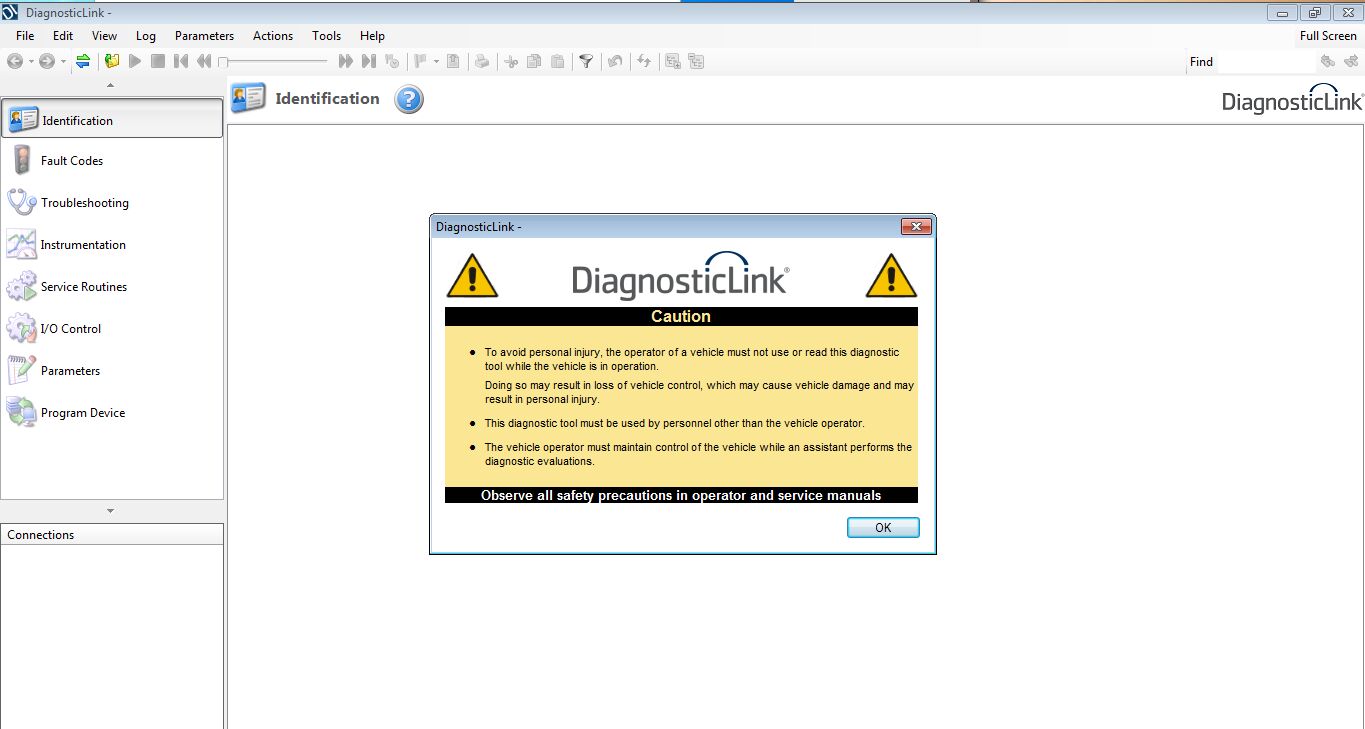Open the File menu
The image size is (1365, 729).
[x=25, y=36]
